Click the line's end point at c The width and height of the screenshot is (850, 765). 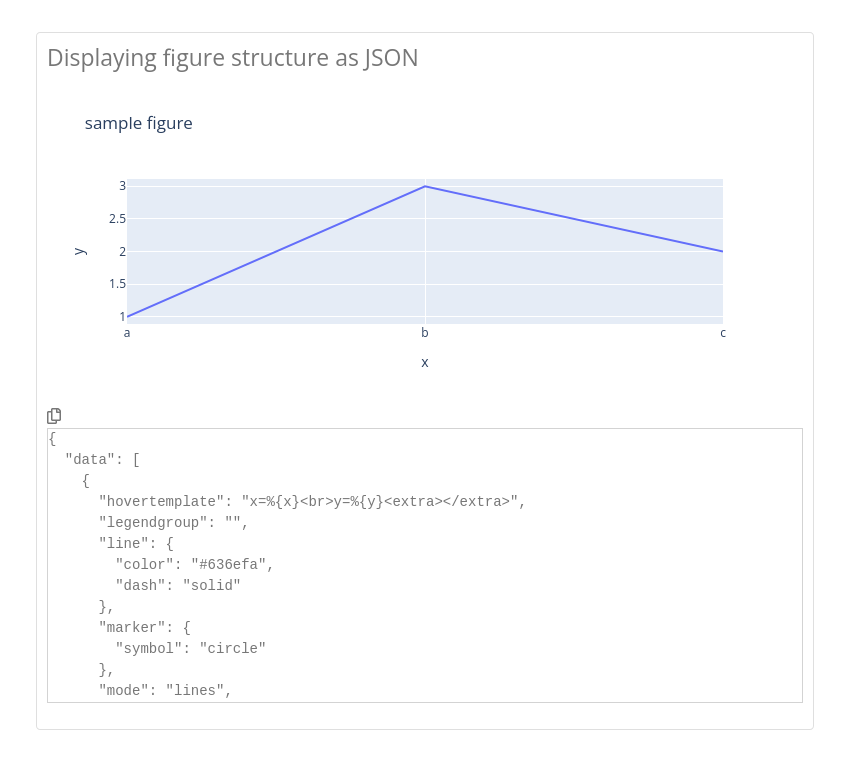tap(722, 251)
